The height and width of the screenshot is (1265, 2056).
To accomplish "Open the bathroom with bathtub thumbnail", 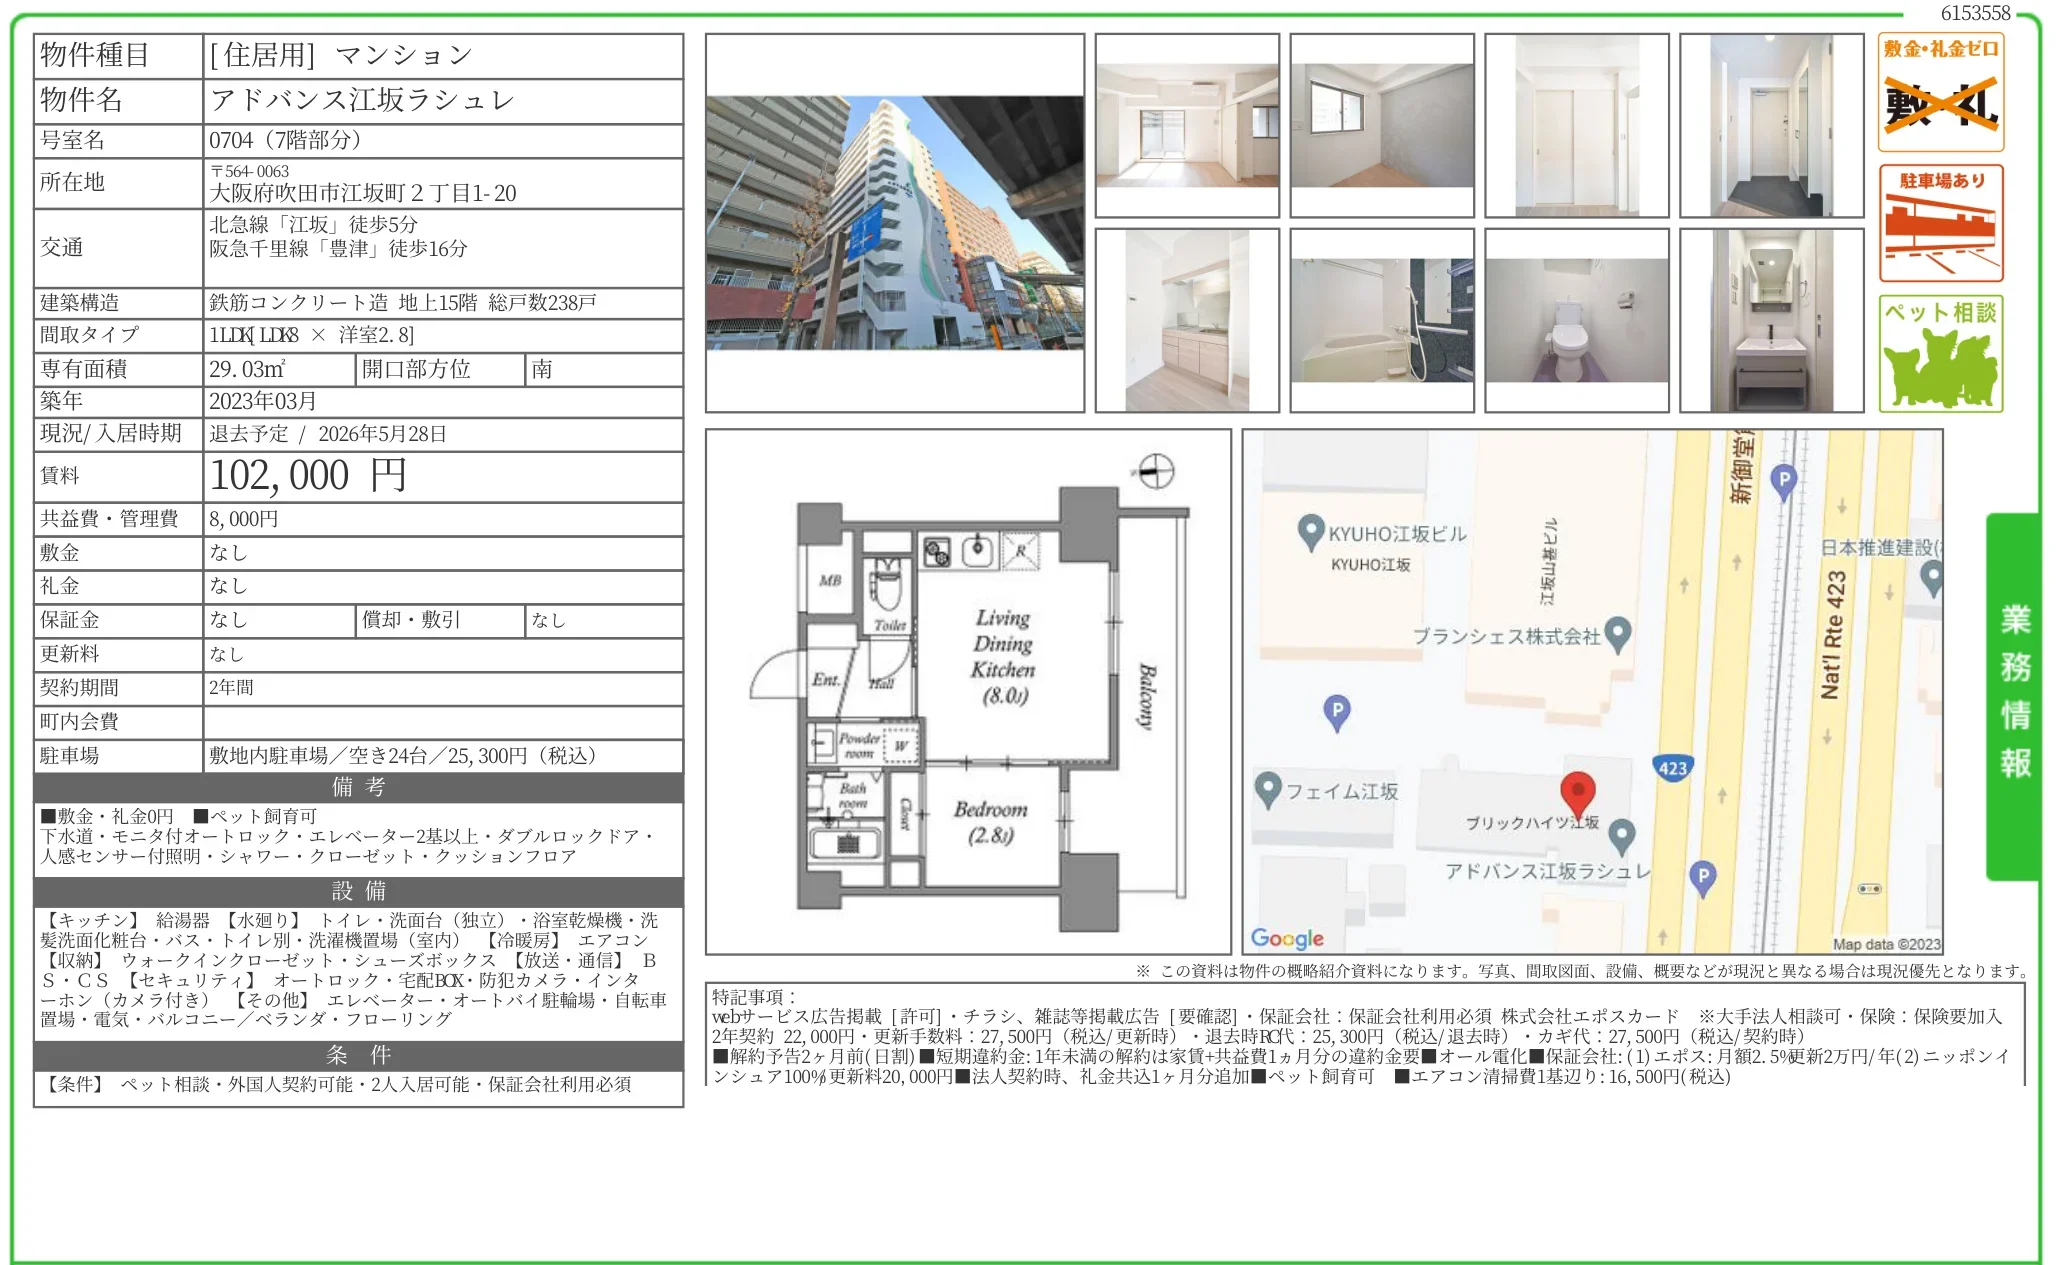I will click(x=1381, y=320).
